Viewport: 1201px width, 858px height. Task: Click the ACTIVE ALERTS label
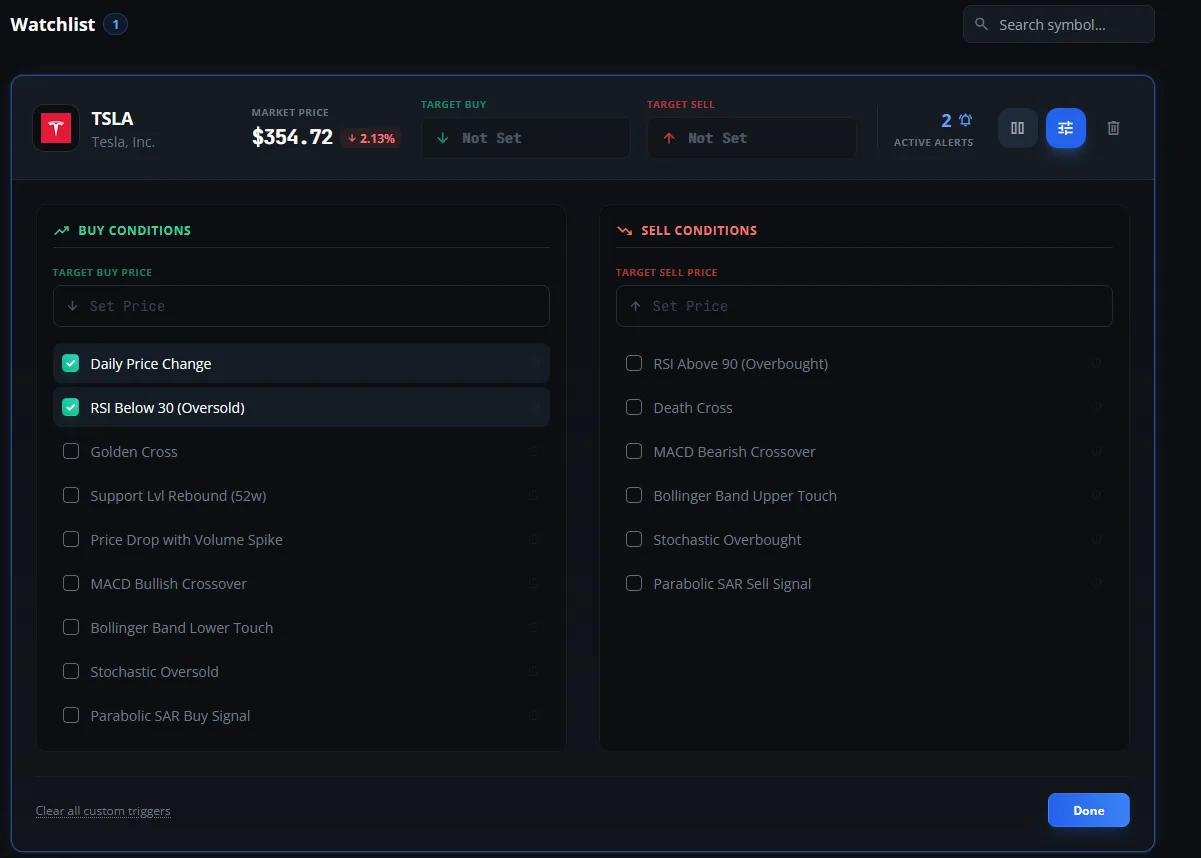[933, 143]
